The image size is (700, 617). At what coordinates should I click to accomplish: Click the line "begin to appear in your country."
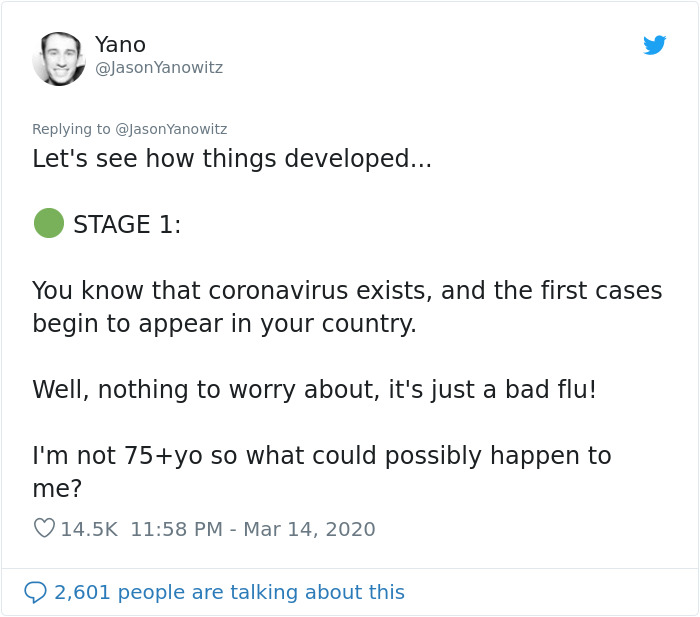[x=224, y=324]
